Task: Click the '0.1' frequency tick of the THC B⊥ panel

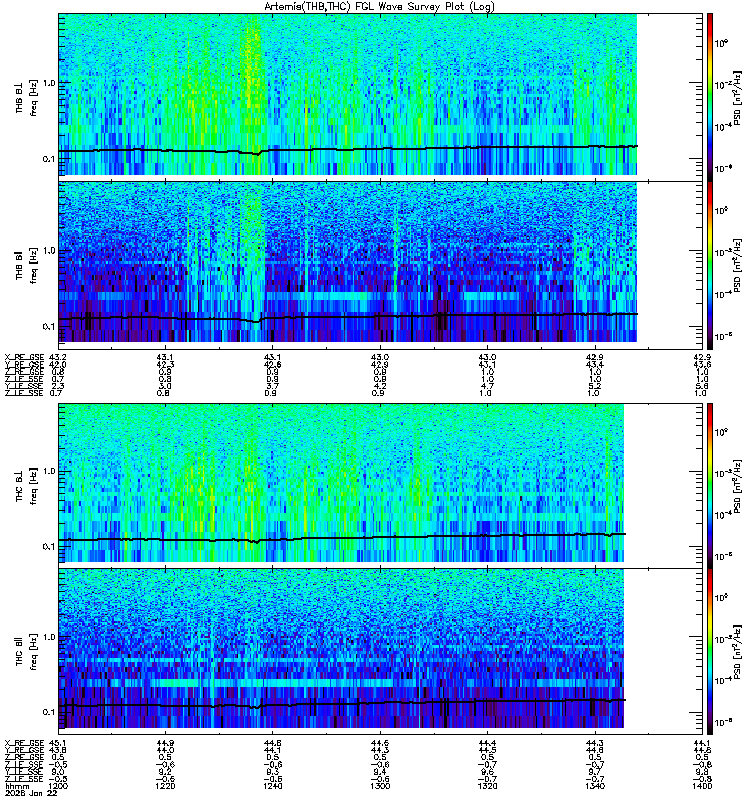Action: coord(49,546)
